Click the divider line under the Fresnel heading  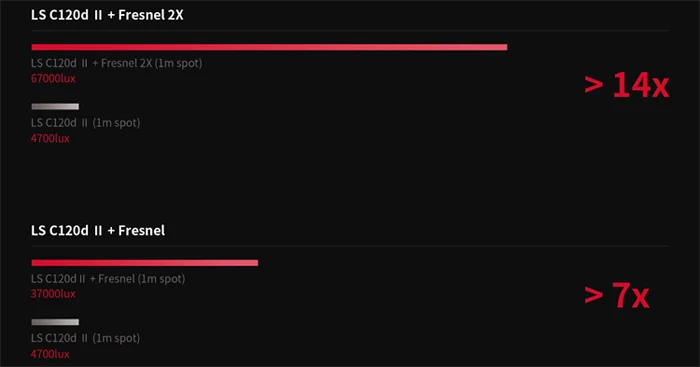pyautogui.click(x=350, y=246)
